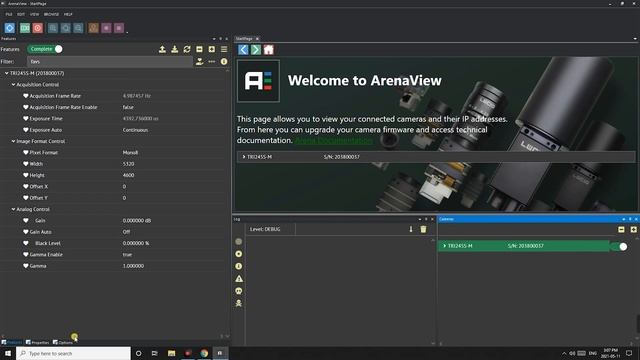Screen dimensions: 640x360
Task: Open the Arena Documentation link
Action: coord(333,140)
